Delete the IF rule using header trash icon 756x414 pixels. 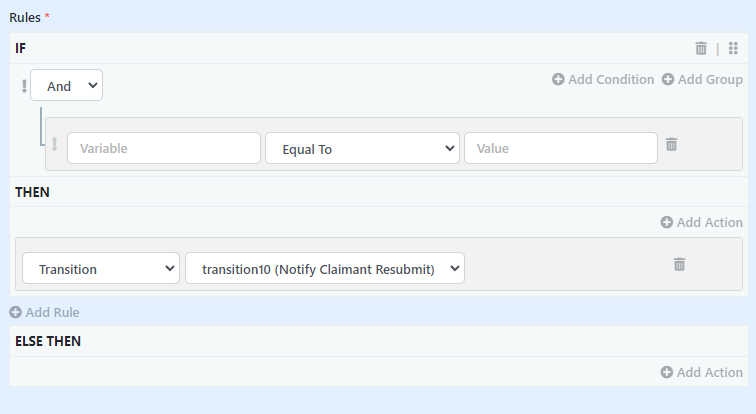[x=701, y=48]
